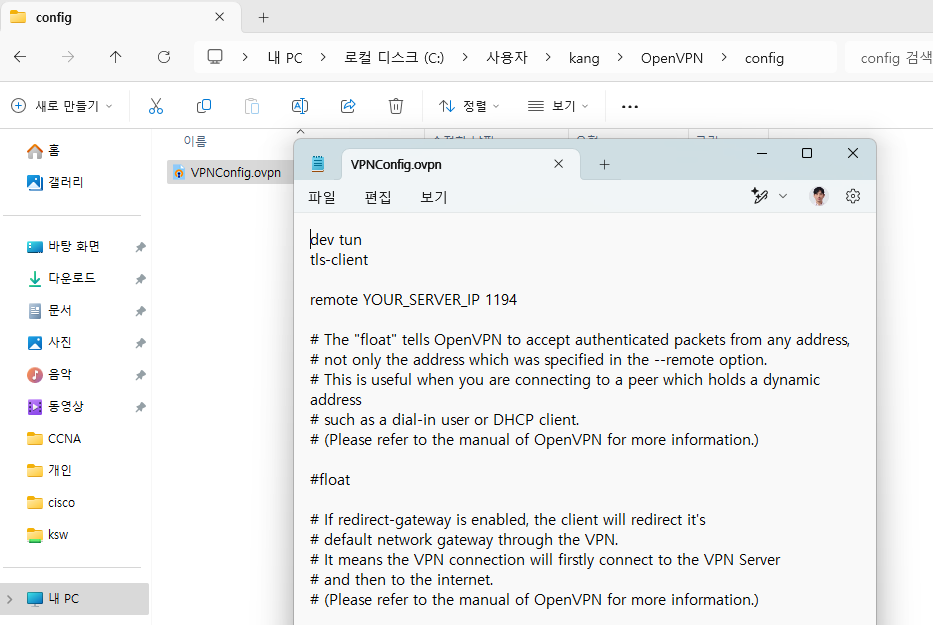The height and width of the screenshot is (625, 933).
Task: Navigate to 로컬 디스크 (C:) breadcrumb
Action: coord(394,58)
